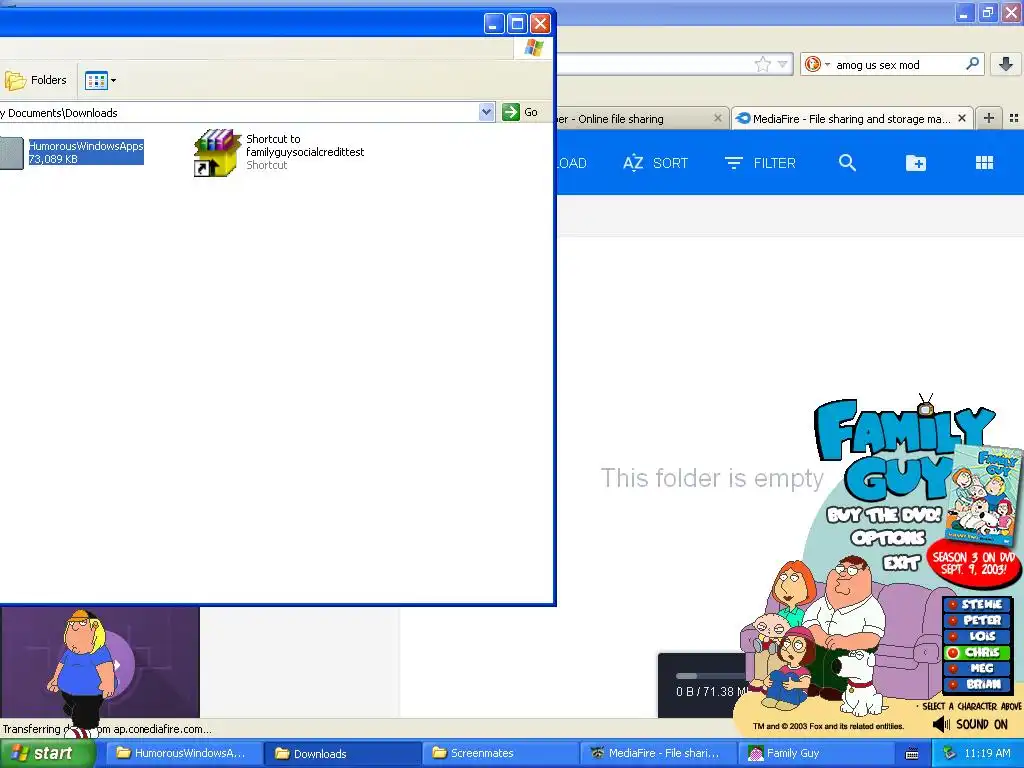1024x768 pixels.
Task: Click the Windows flag logo in Explorer
Action: coord(534,47)
